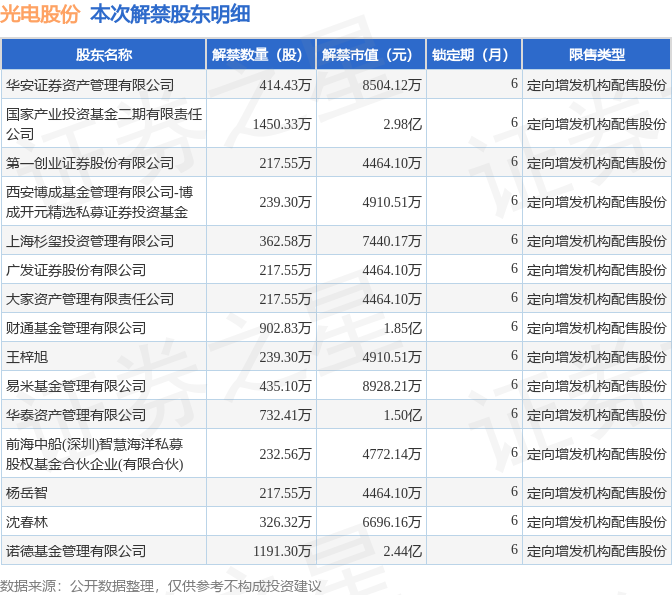Click the 光电股份 stock name in title

(40, 14)
